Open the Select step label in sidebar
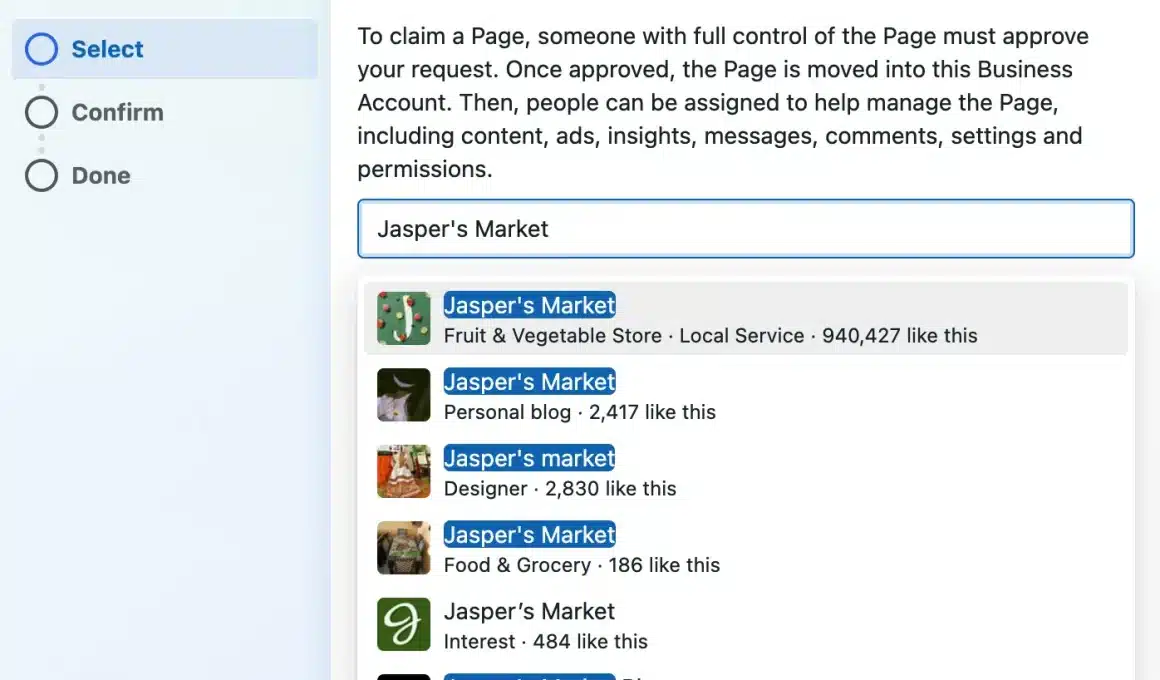1160x680 pixels. point(107,49)
